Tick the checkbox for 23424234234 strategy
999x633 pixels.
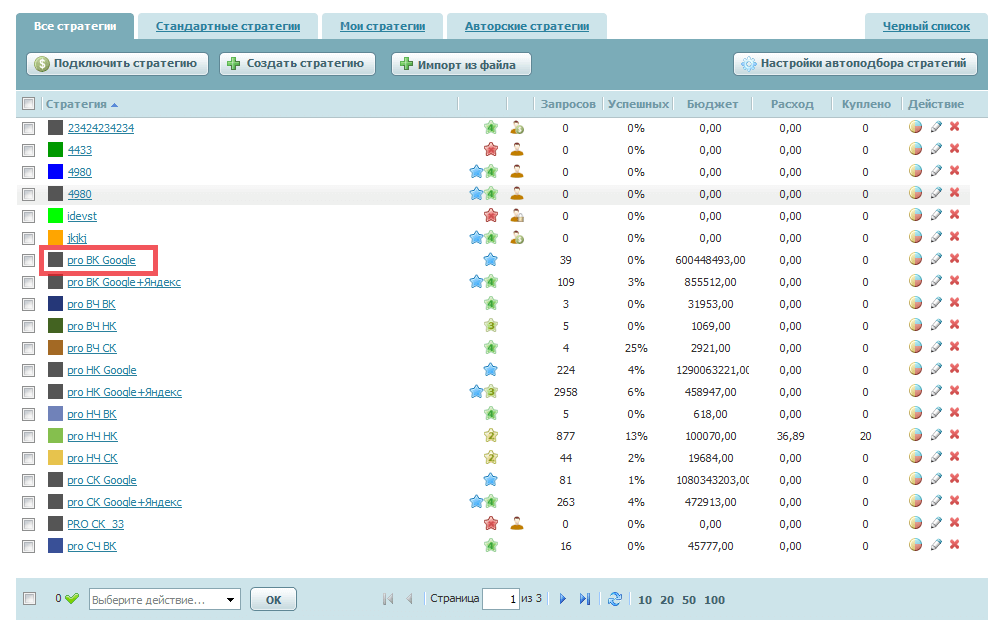click(29, 128)
